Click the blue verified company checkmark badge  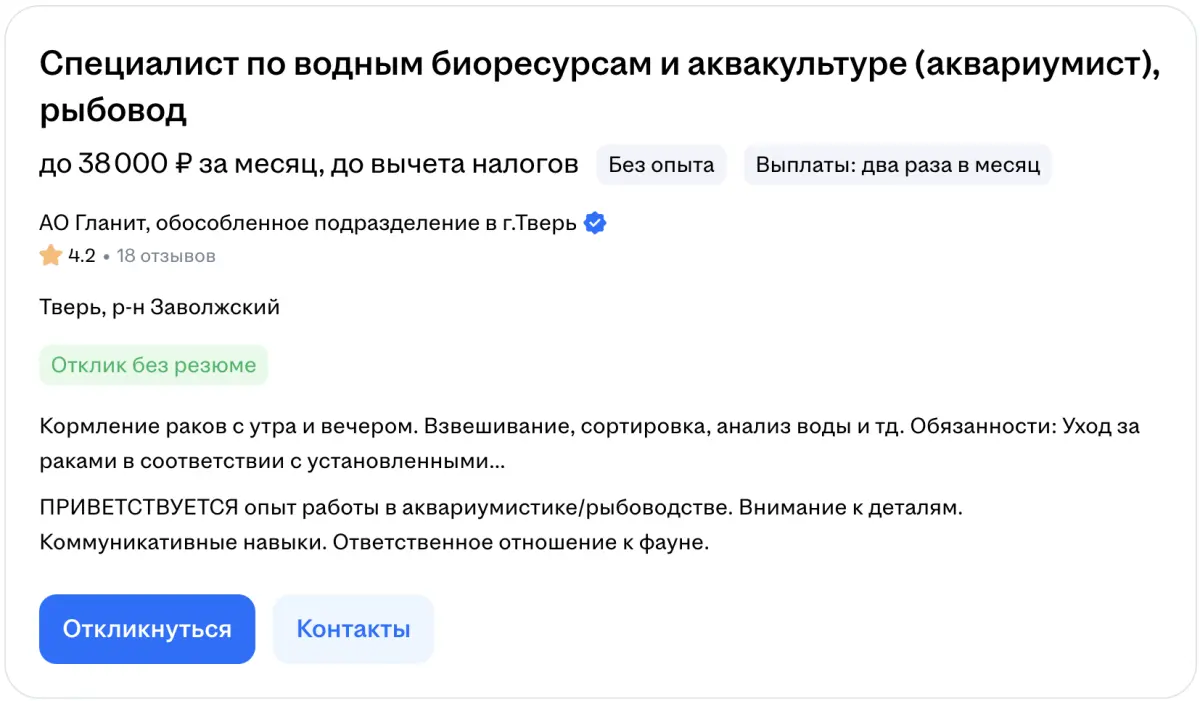pyautogui.click(x=595, y=223)
